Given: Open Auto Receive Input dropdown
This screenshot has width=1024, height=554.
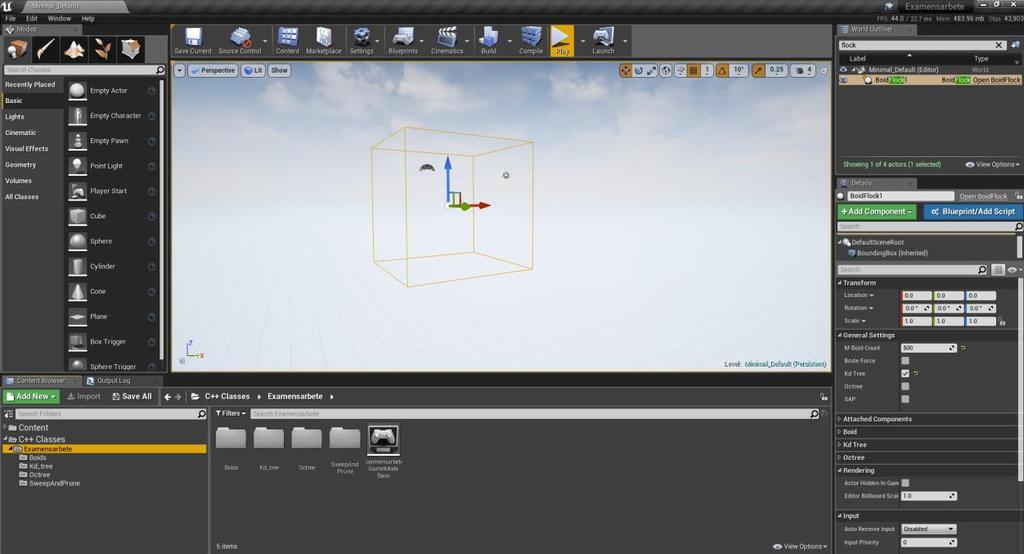Looking at the screenshot, I should point(929,529).
